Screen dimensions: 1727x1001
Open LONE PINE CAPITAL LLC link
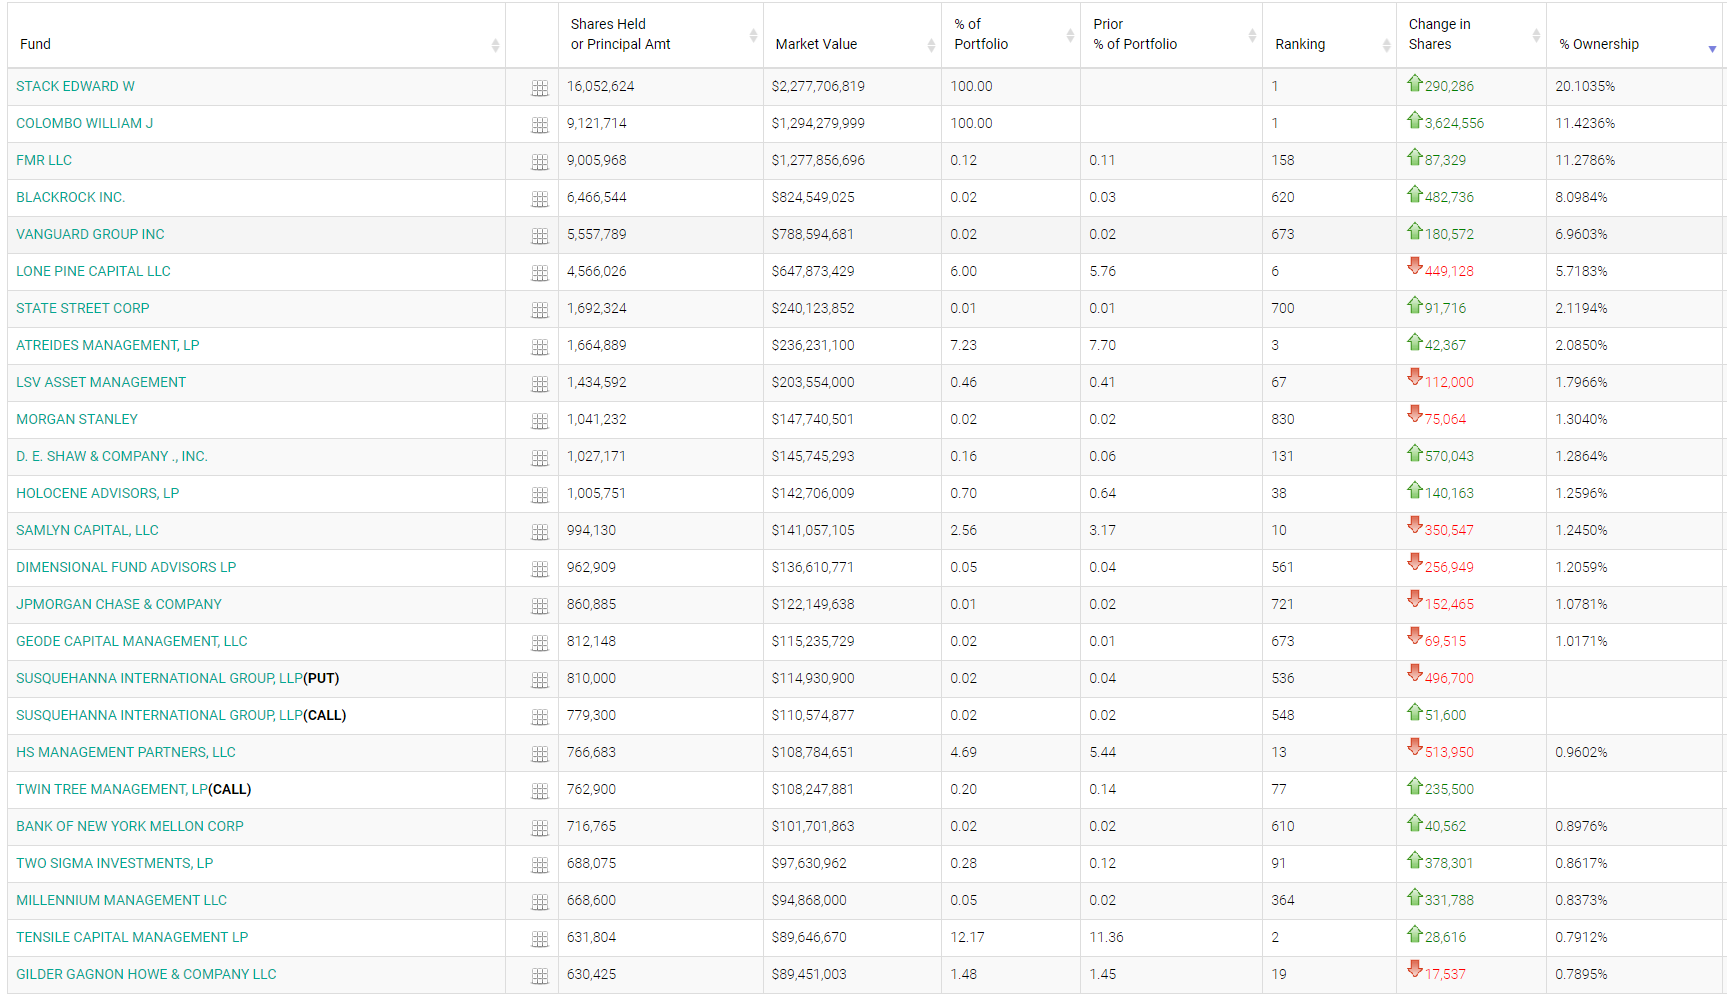coord(93,271)
